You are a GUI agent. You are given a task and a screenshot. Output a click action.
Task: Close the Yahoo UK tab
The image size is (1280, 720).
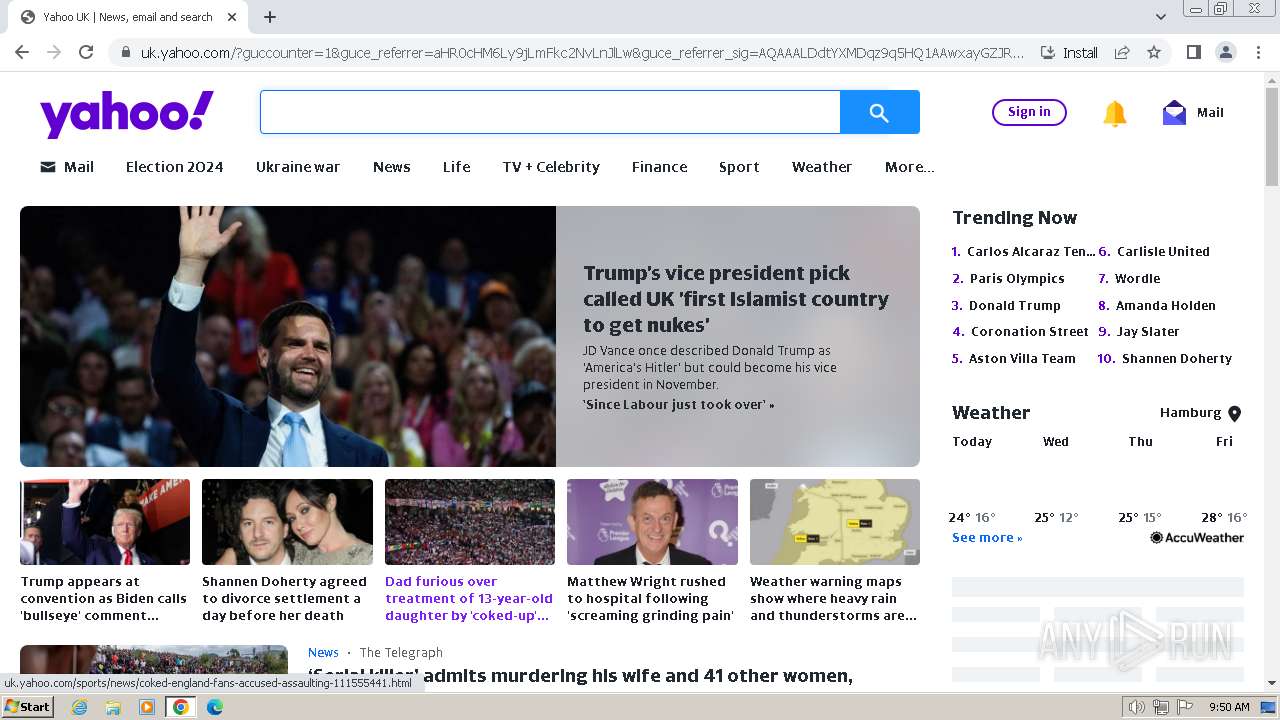click(x=232, y=17)
